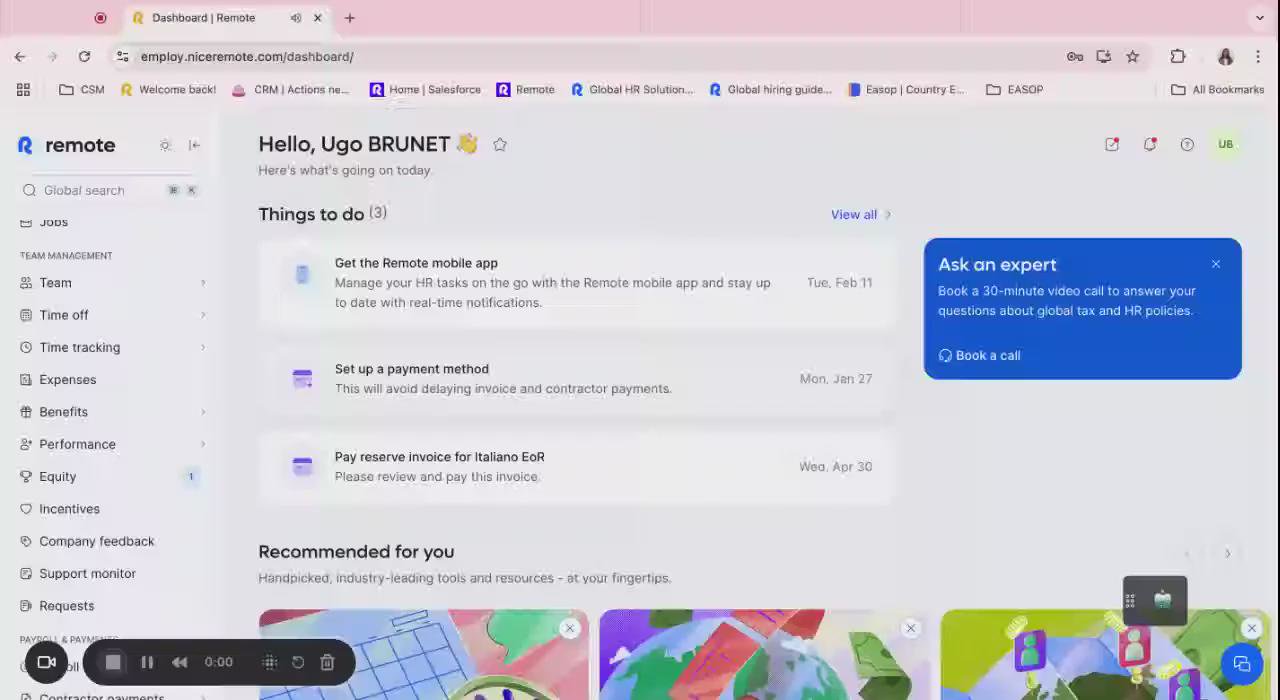Screen dimensions: 1280x700
Task: Mute the Dashboard tab audio
Action: click(296, 18)
